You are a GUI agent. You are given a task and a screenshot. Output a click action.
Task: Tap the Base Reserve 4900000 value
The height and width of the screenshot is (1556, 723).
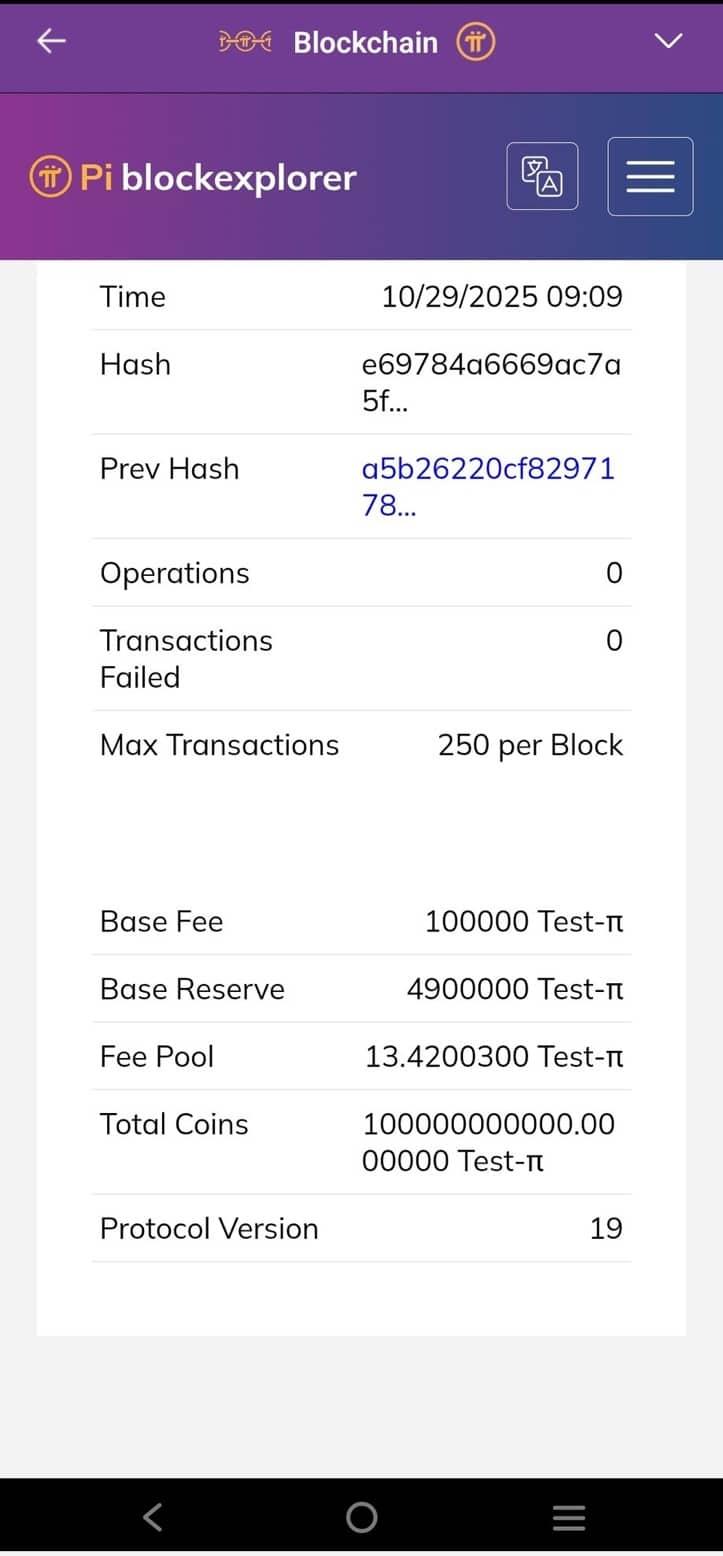[514, 989]
